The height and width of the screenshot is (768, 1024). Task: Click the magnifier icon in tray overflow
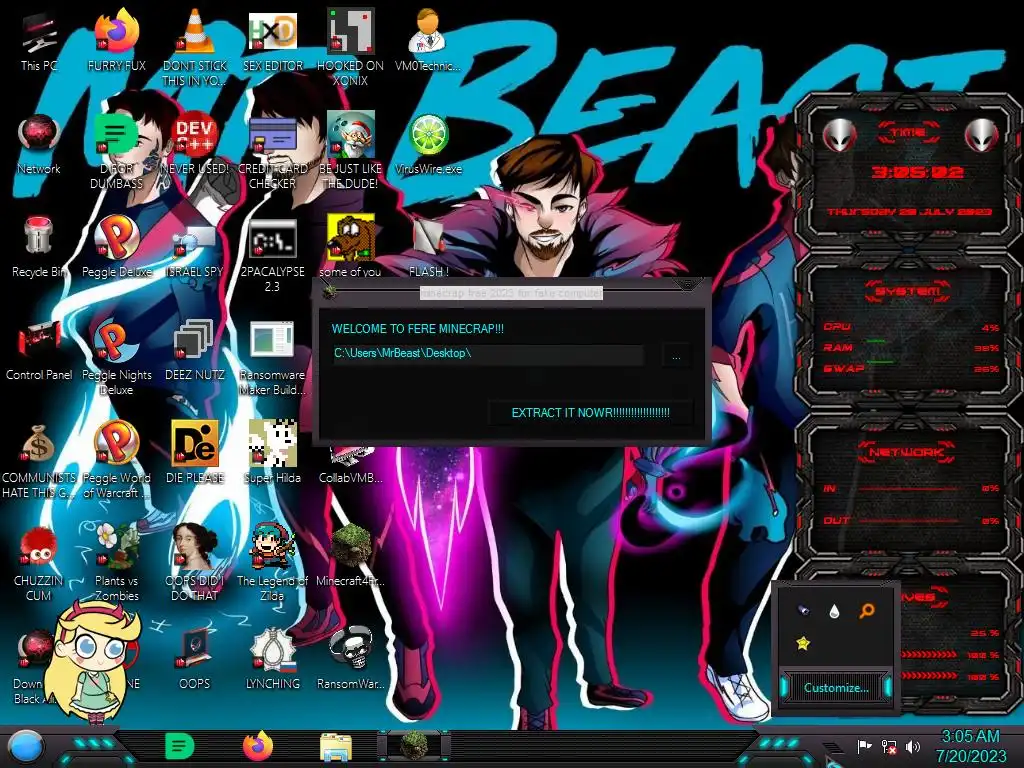point(867,611)
